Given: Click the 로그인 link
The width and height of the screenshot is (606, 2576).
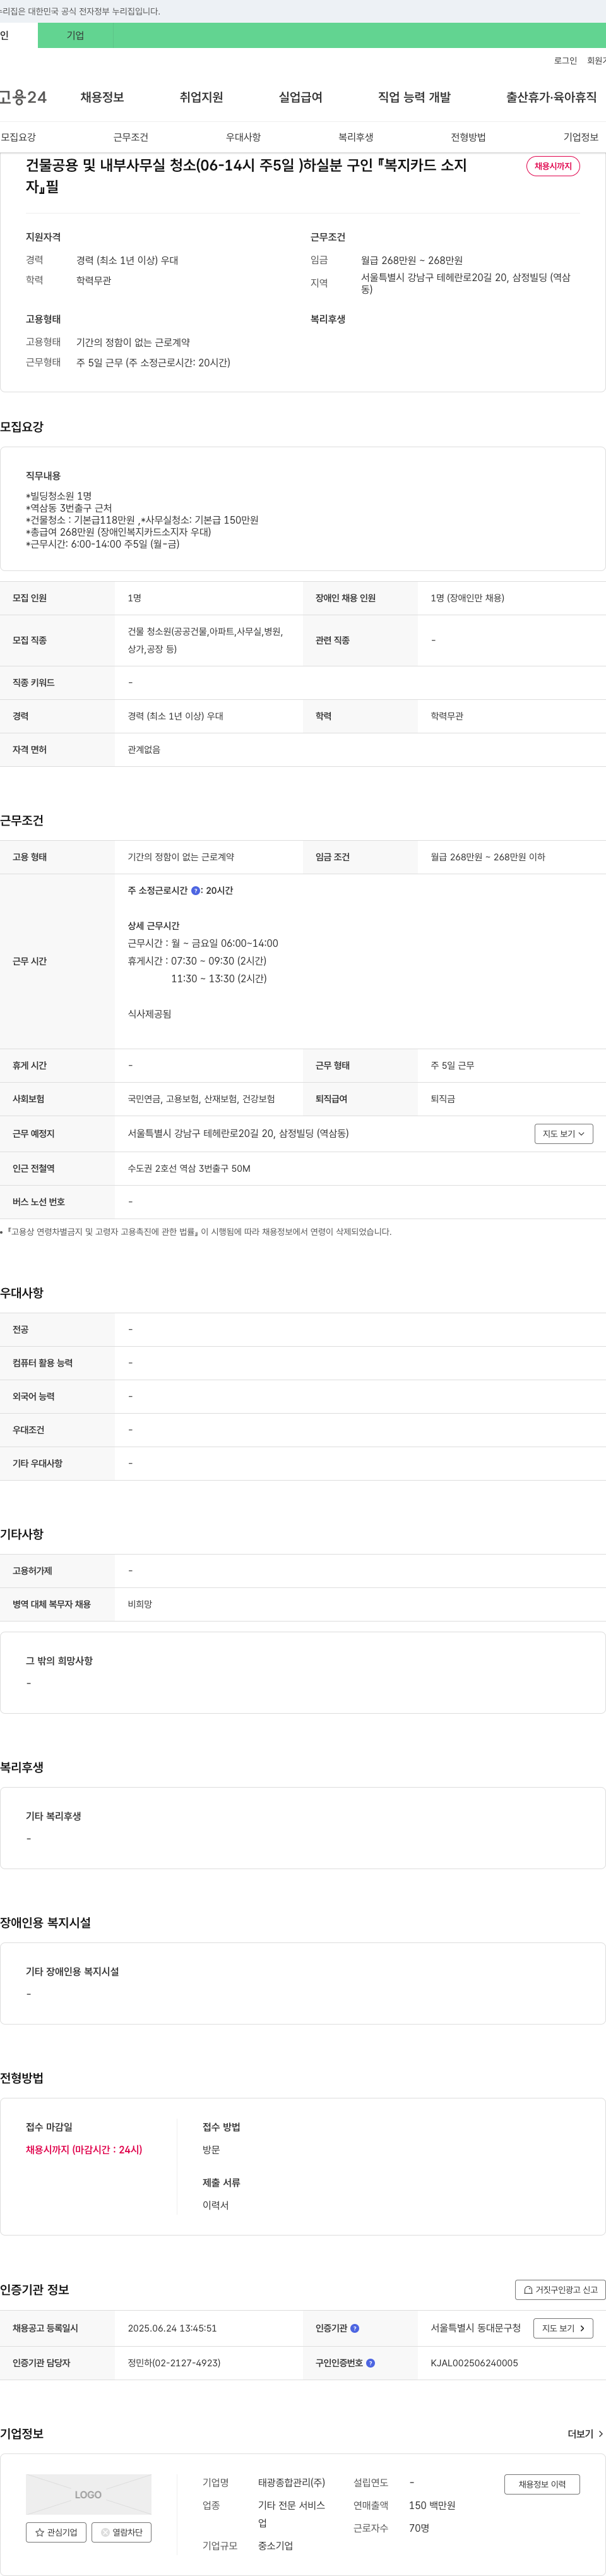Looking at the screenshot, I should [565, 61].
